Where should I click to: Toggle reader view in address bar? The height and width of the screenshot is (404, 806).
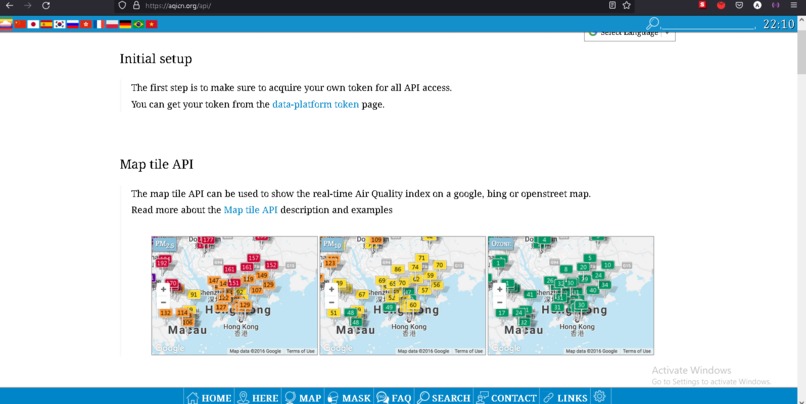click(612, 5)
